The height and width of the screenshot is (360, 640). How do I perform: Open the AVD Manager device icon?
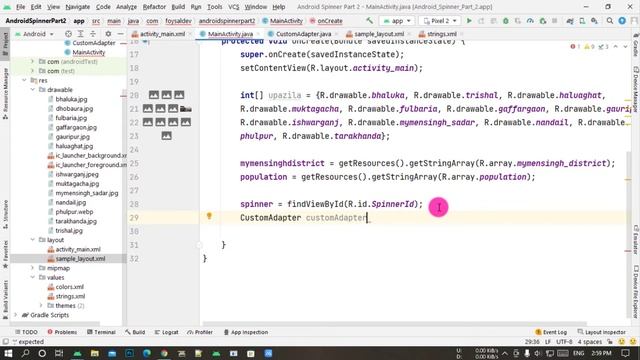582,20
